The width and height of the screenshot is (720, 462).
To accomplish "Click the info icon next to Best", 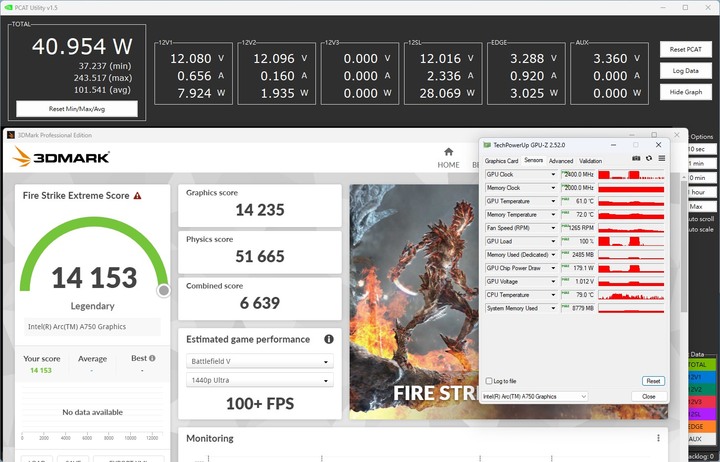I will (152, 358).
